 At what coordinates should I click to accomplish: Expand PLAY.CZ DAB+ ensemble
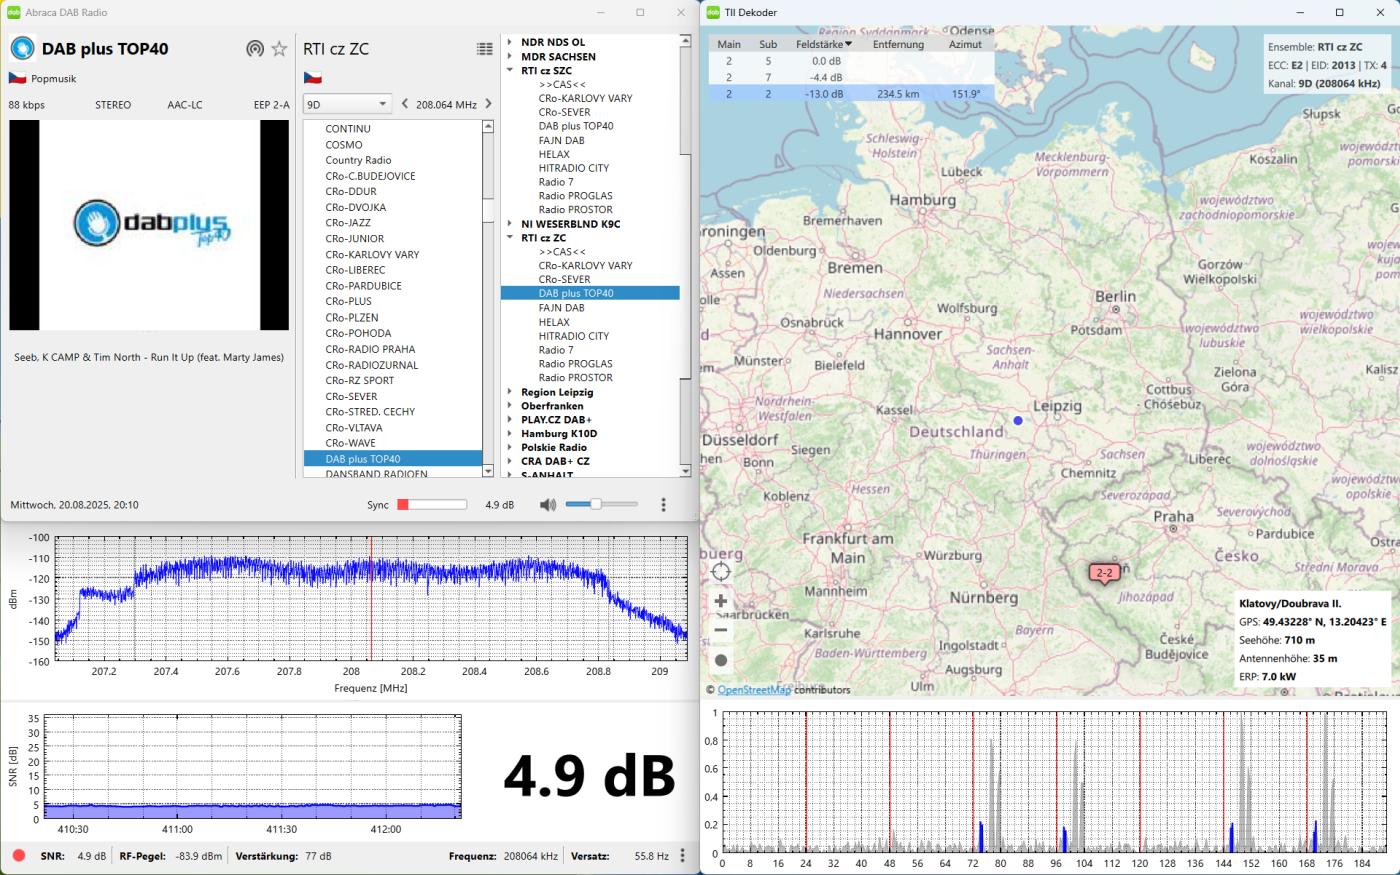point(509,420)
